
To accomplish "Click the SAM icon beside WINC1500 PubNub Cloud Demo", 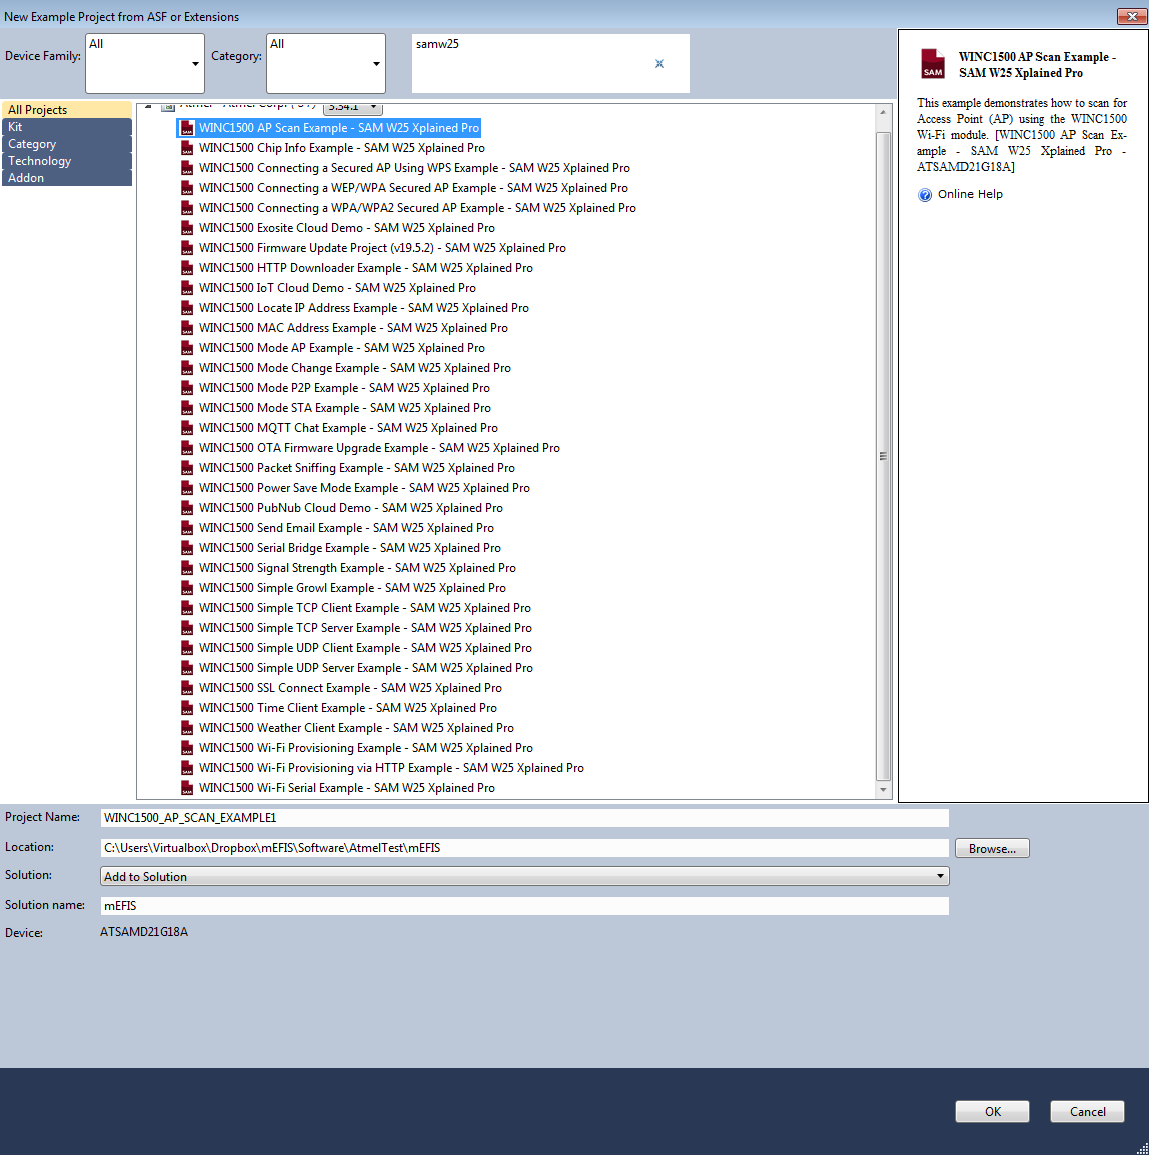I will pyautogui.click(x=187, y=508).
